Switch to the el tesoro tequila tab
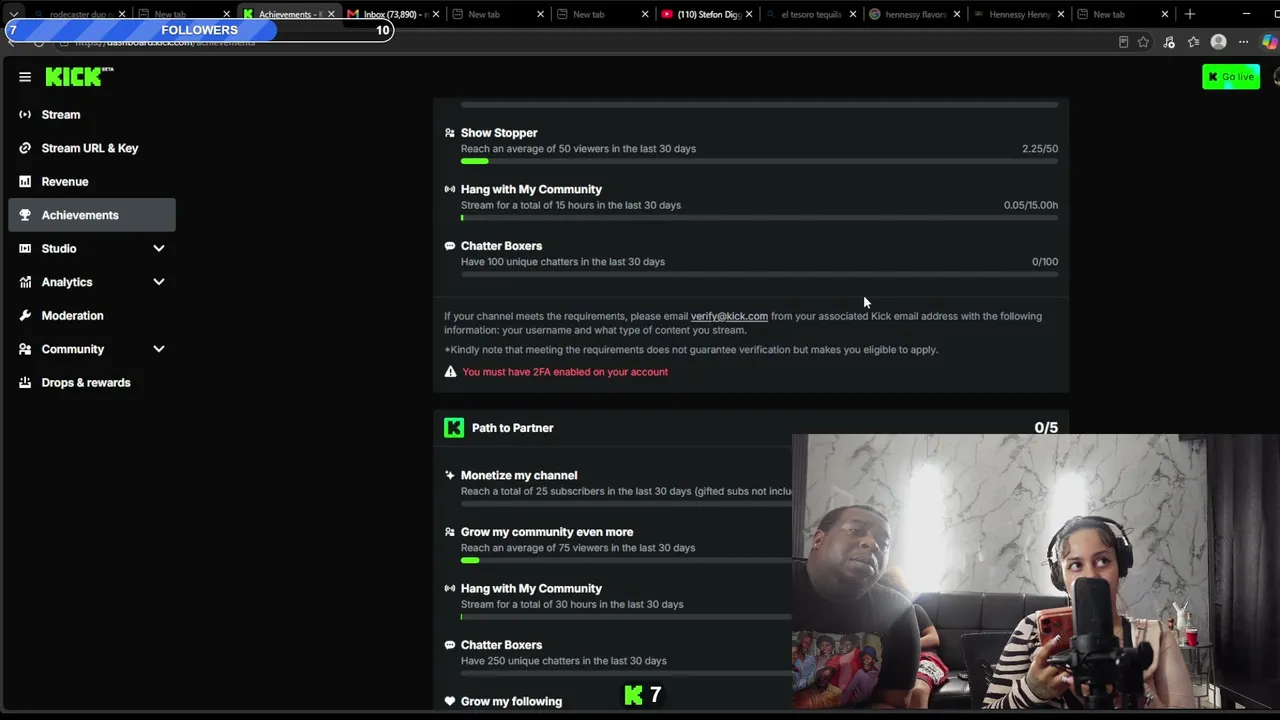1280x720 pixels. [810, 15]
